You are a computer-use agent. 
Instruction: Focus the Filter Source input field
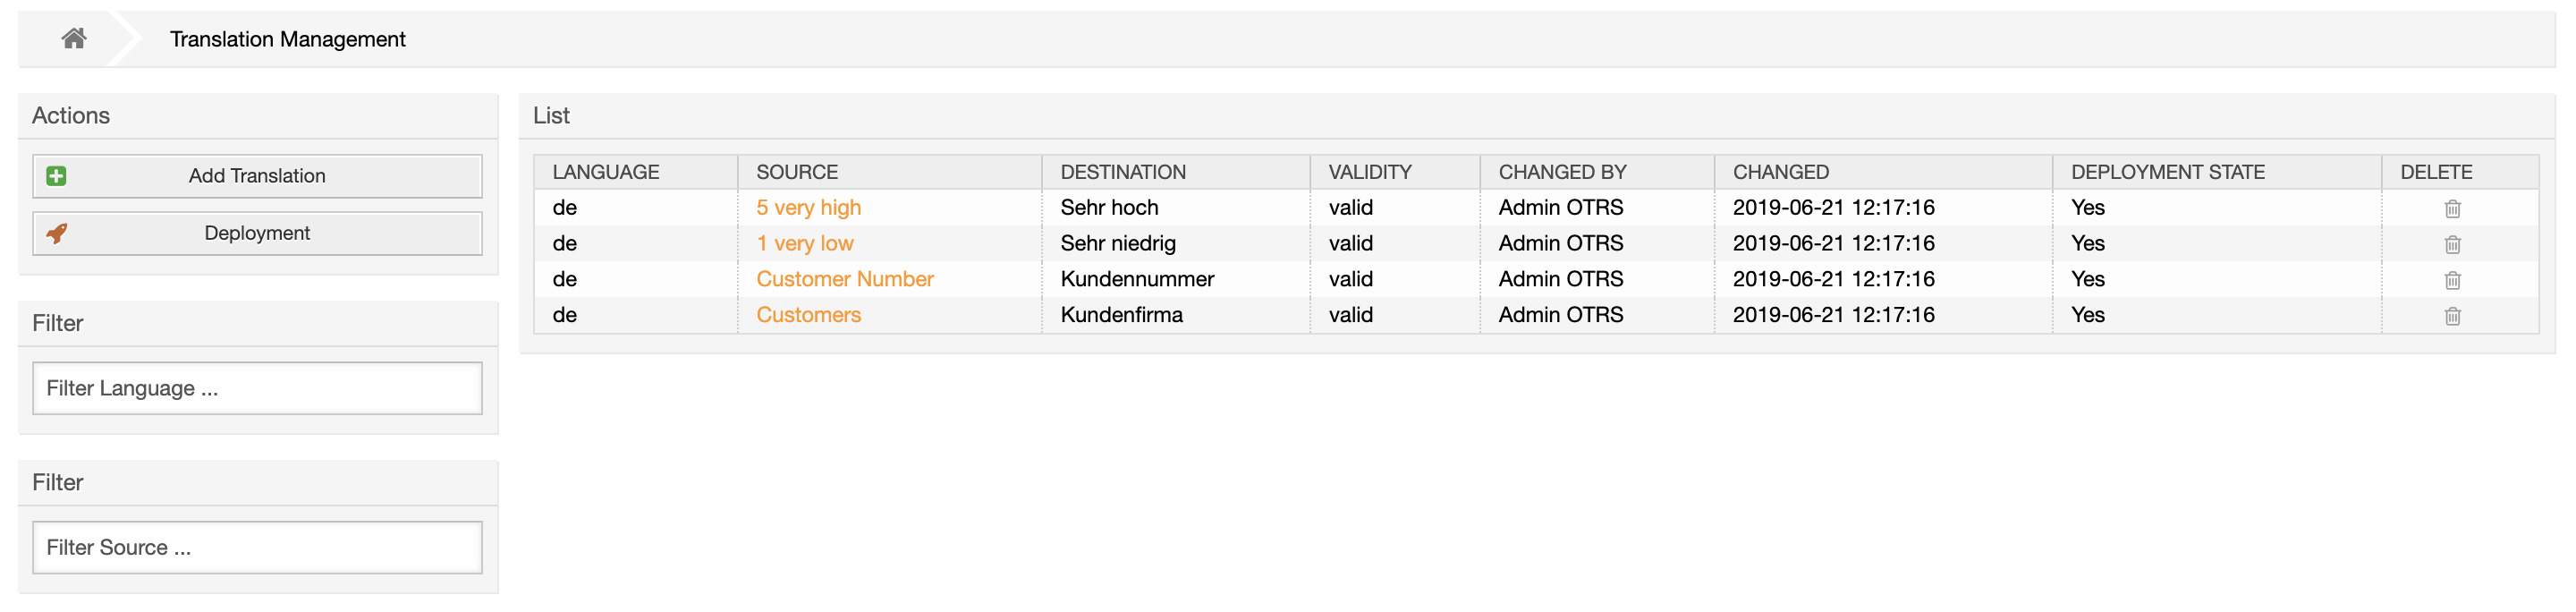(257, 547)
